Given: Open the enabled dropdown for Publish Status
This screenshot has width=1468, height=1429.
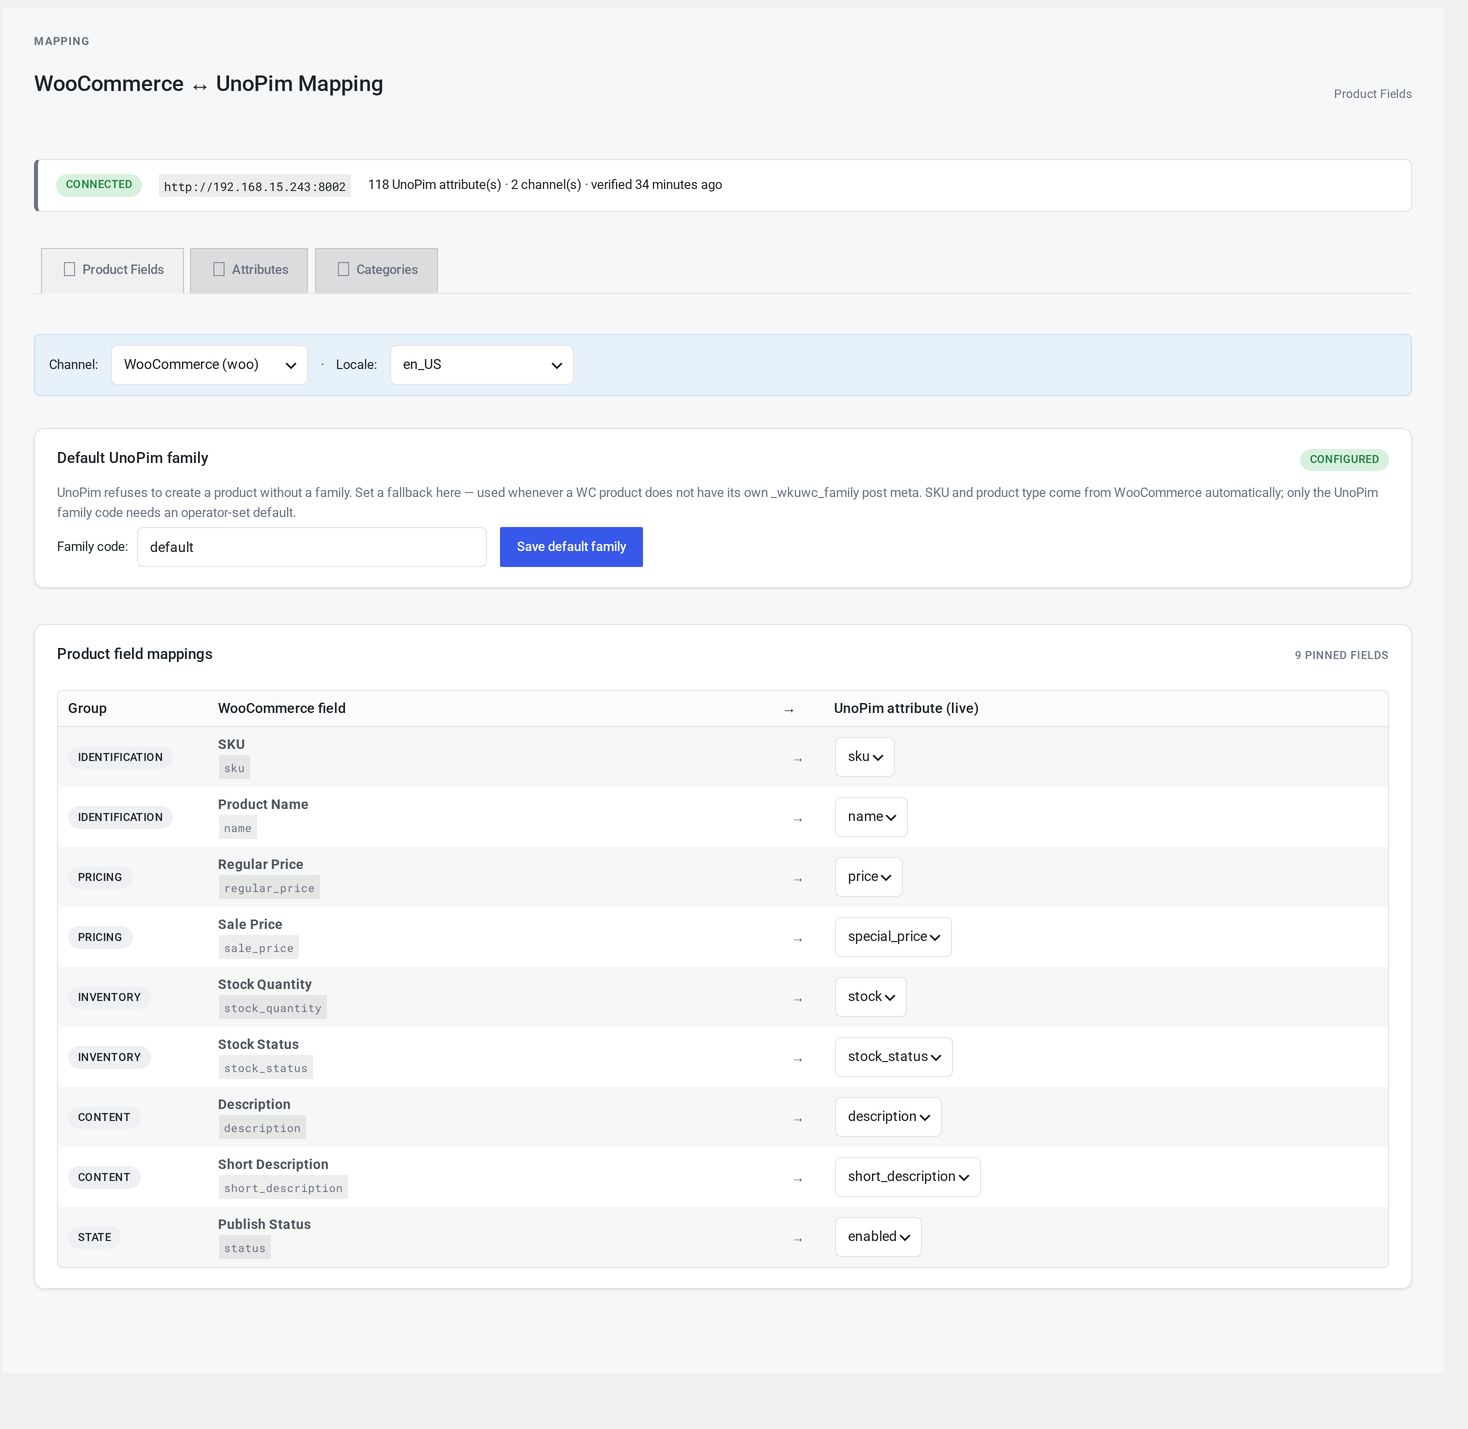Looking at the screenshot, I should click(x=878, y=1237).
